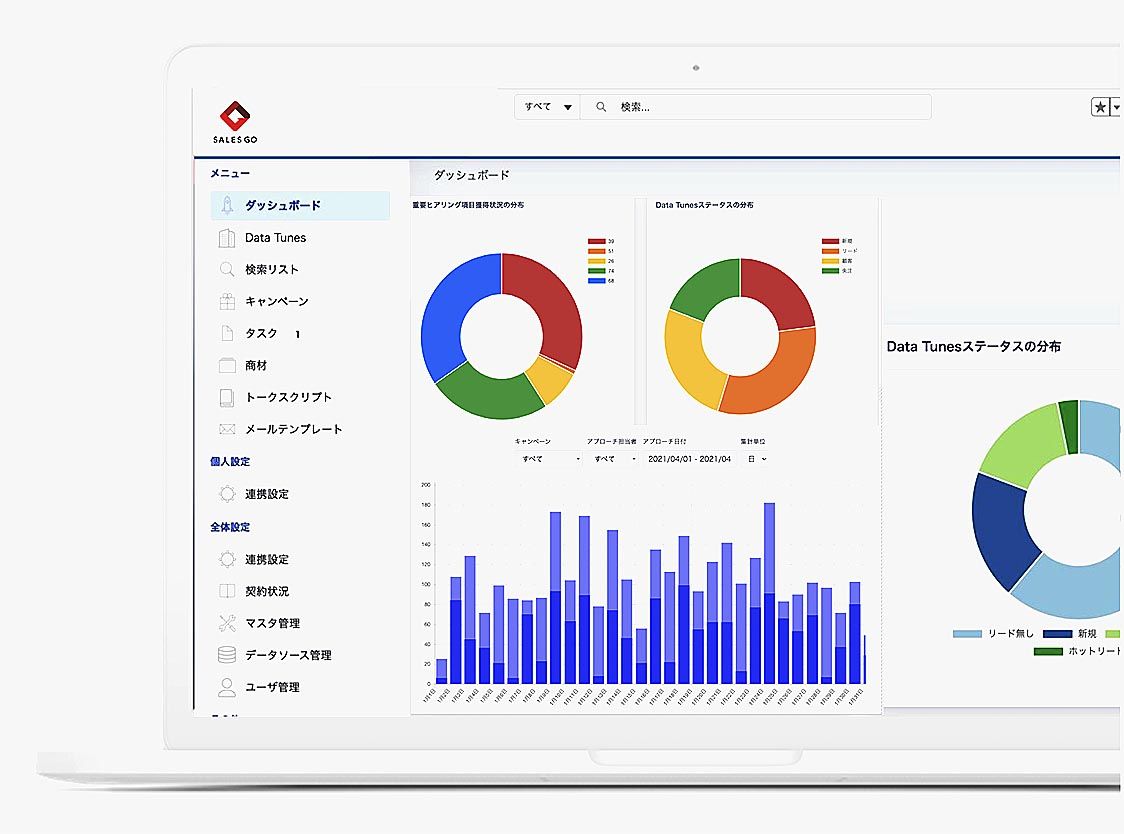Open the すべて search scope dropdown

tap(548, 107)
